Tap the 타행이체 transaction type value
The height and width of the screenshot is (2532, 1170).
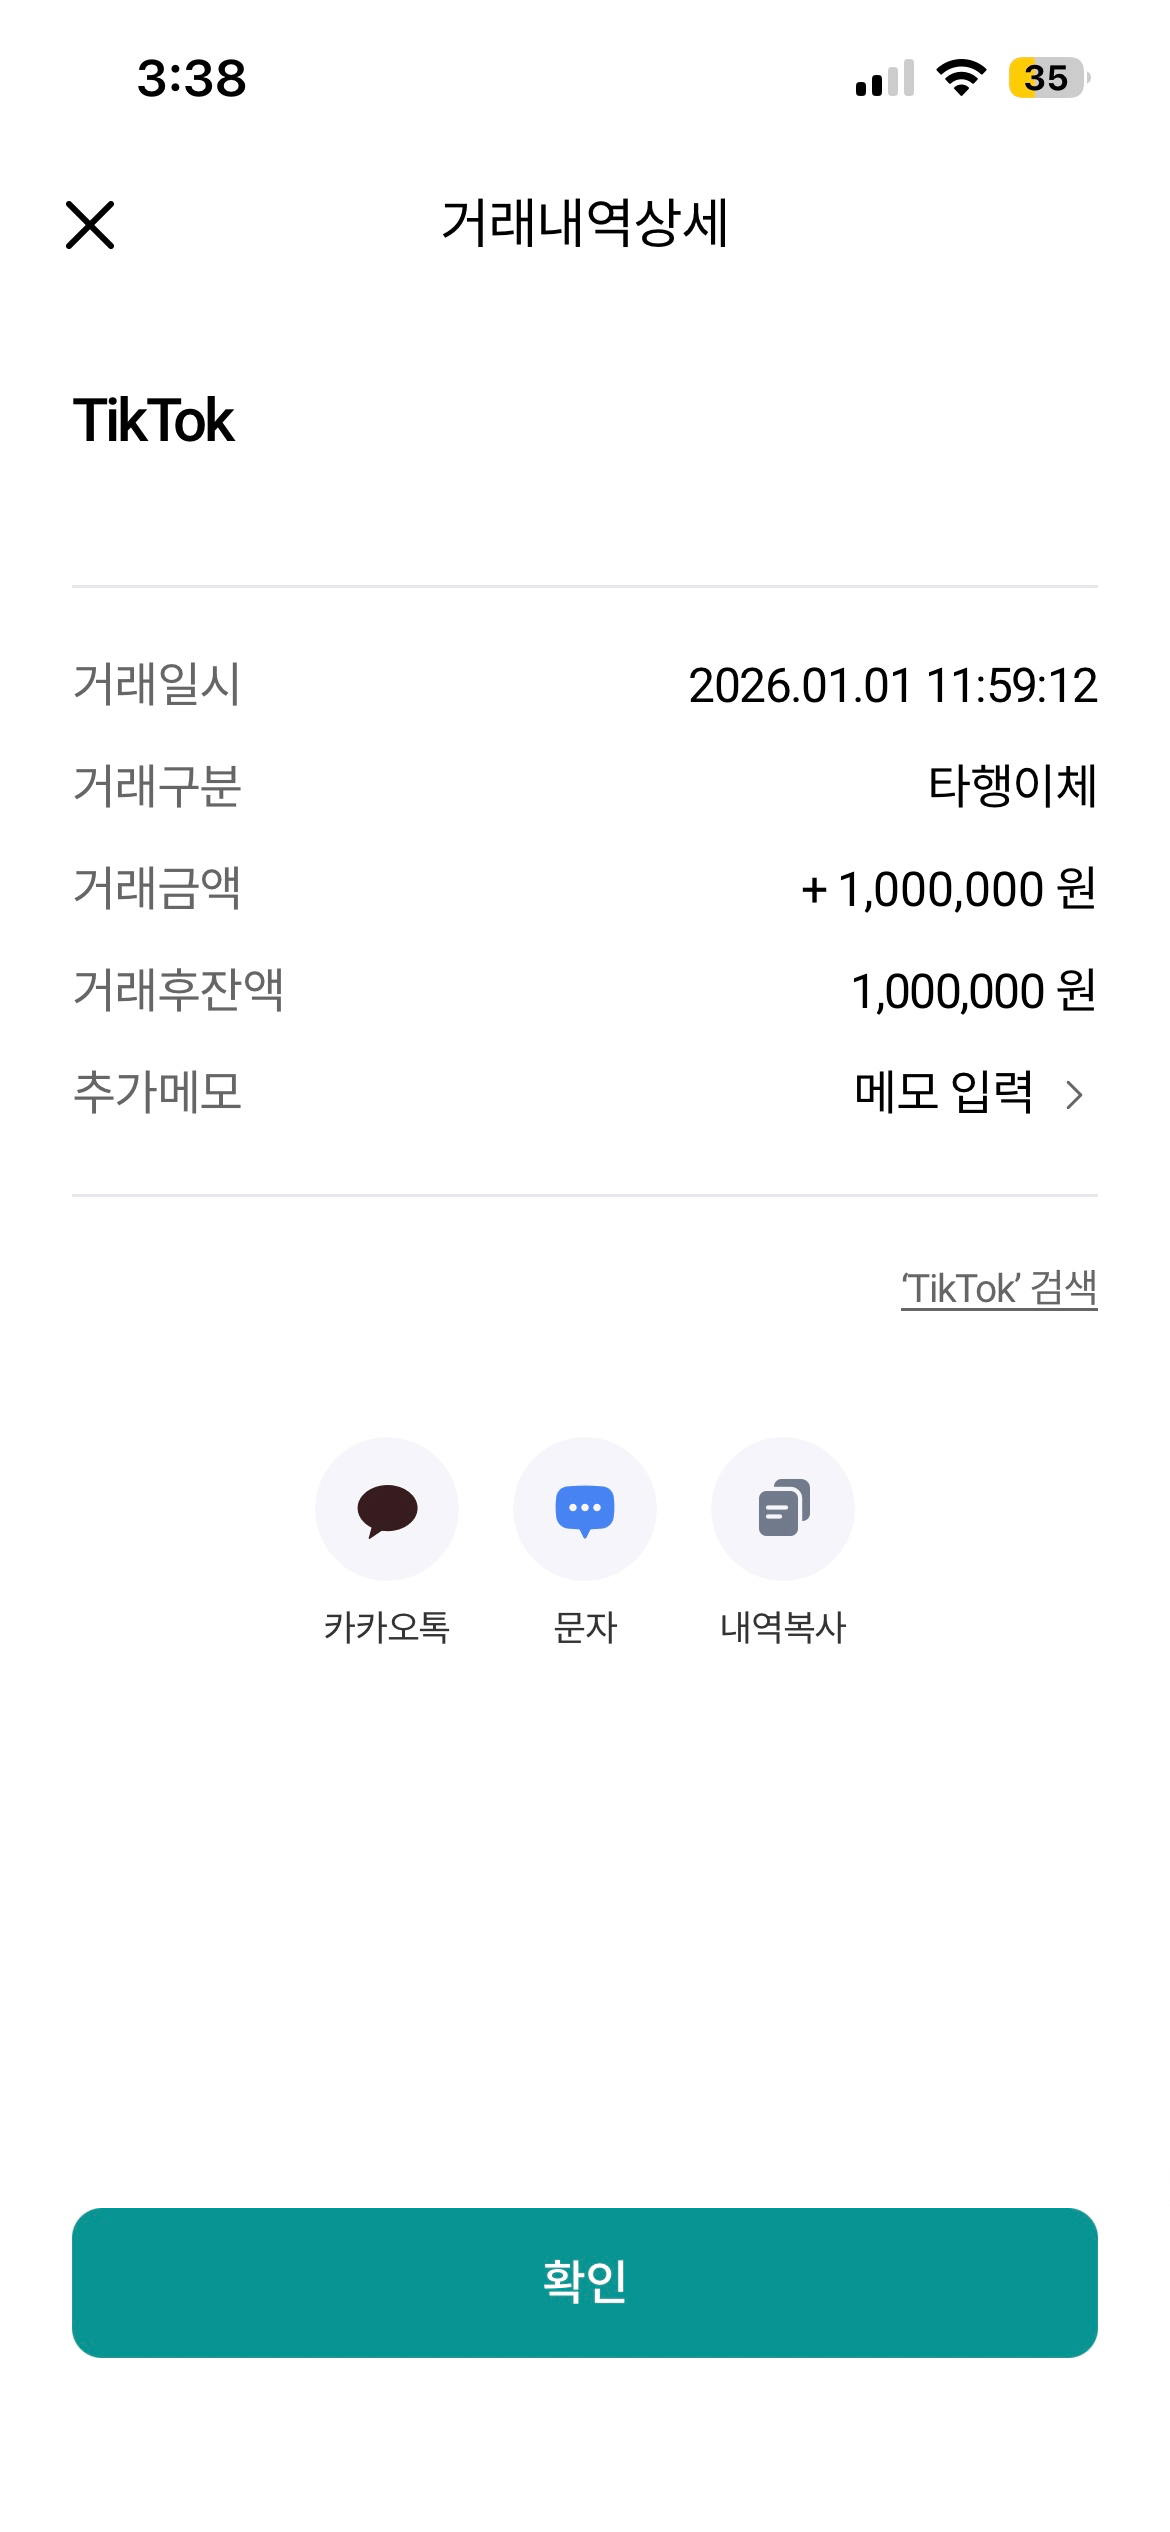pos(1012,786)
